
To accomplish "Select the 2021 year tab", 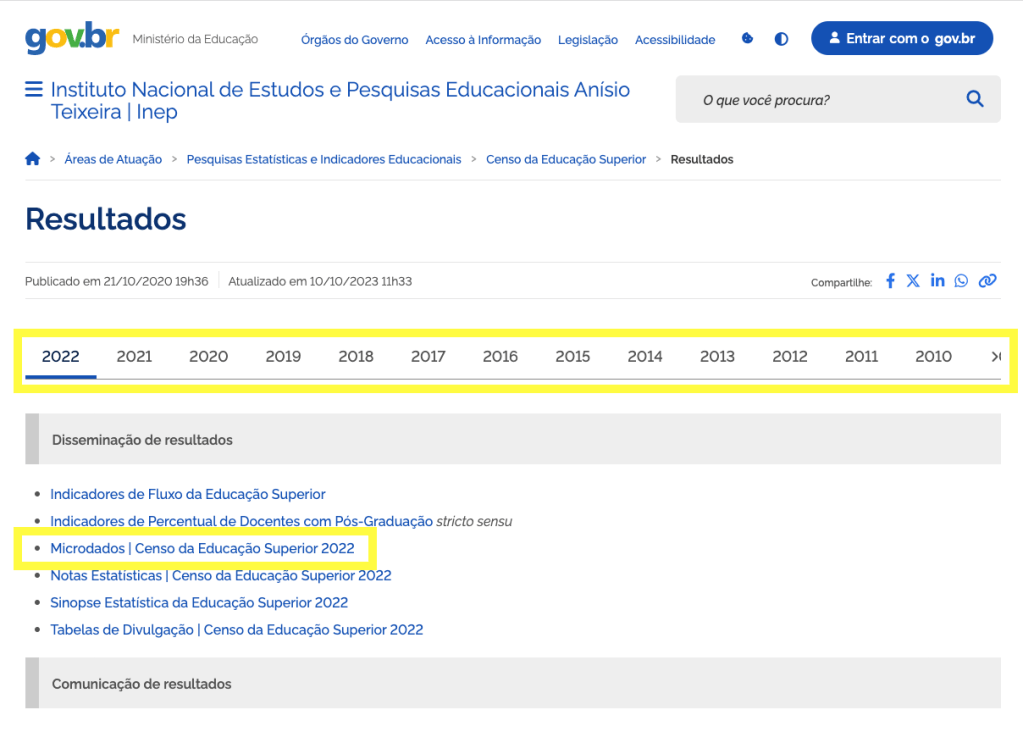I will (134, 356).
